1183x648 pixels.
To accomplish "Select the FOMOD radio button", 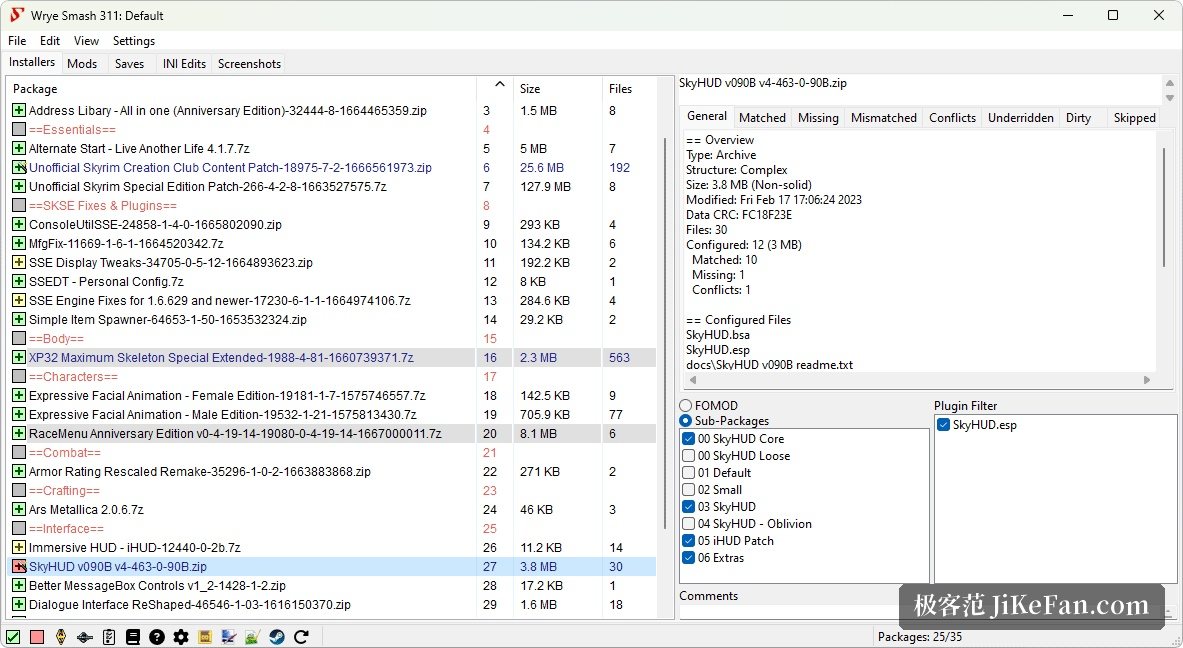I will (x=686, y=406).
